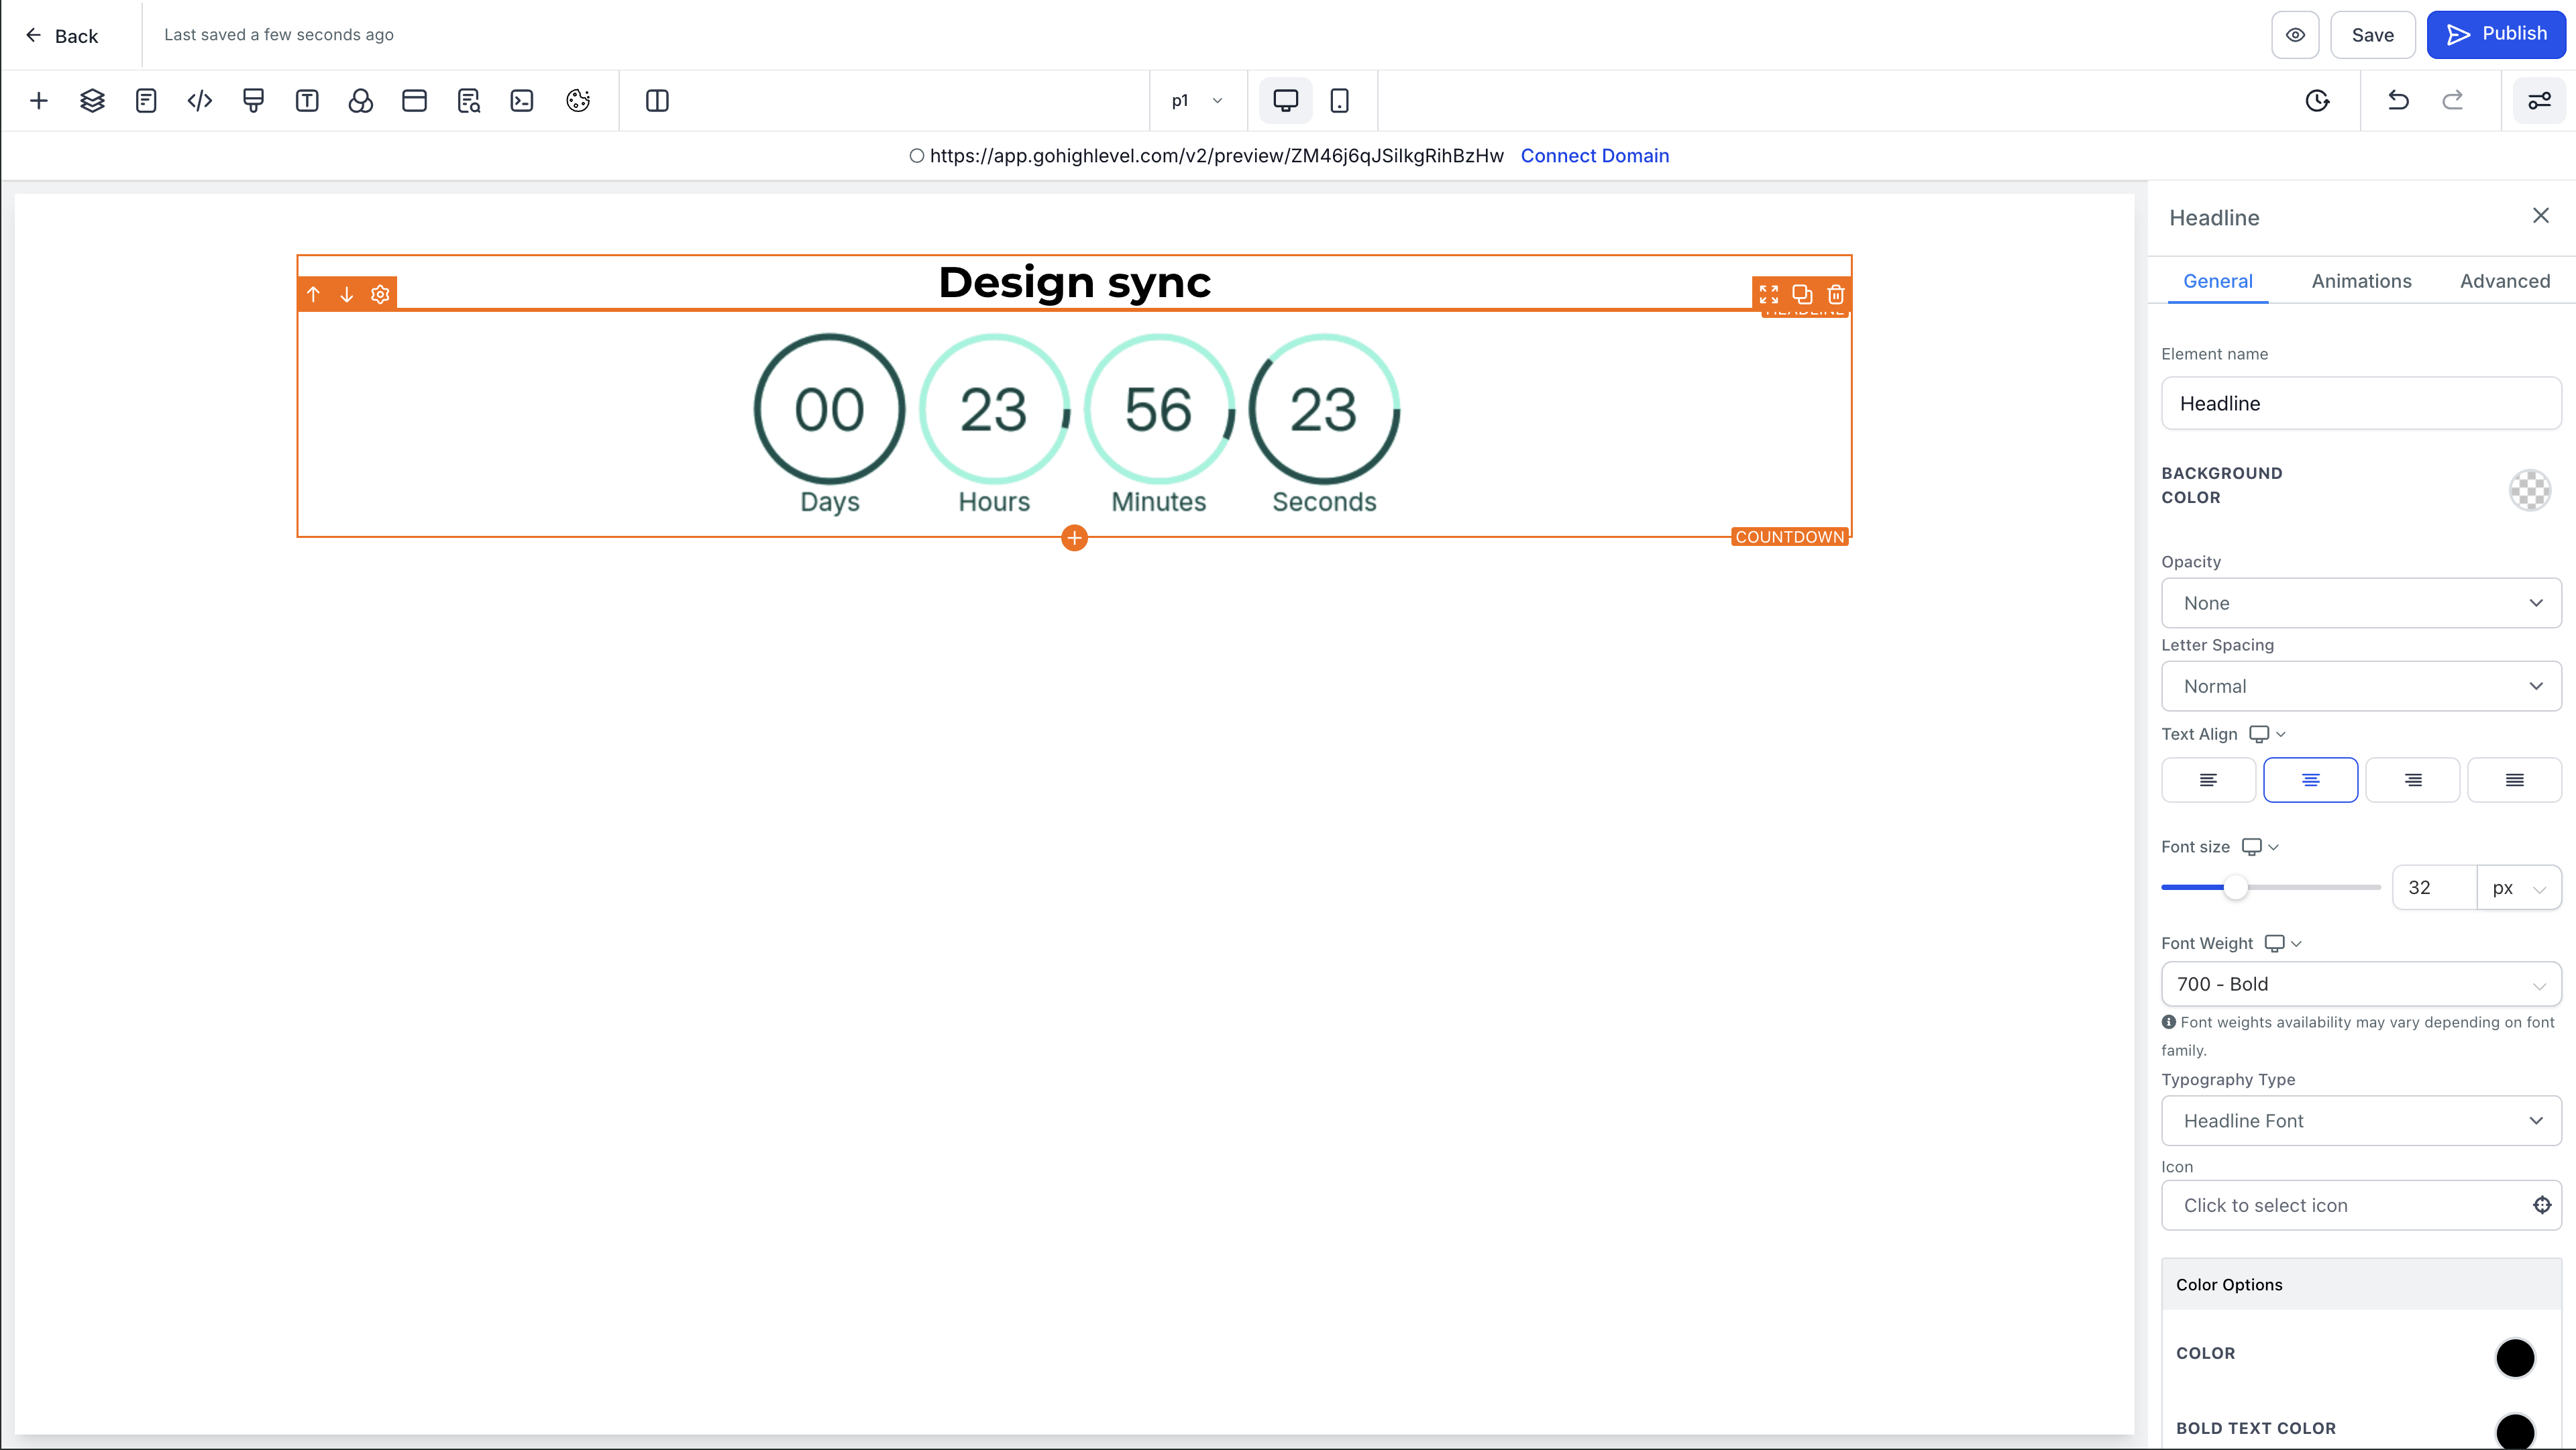The height and width of the screenshot is (1450, 2576).
Task: Switch to the Animations tab
Action: tap(2361, 281)
